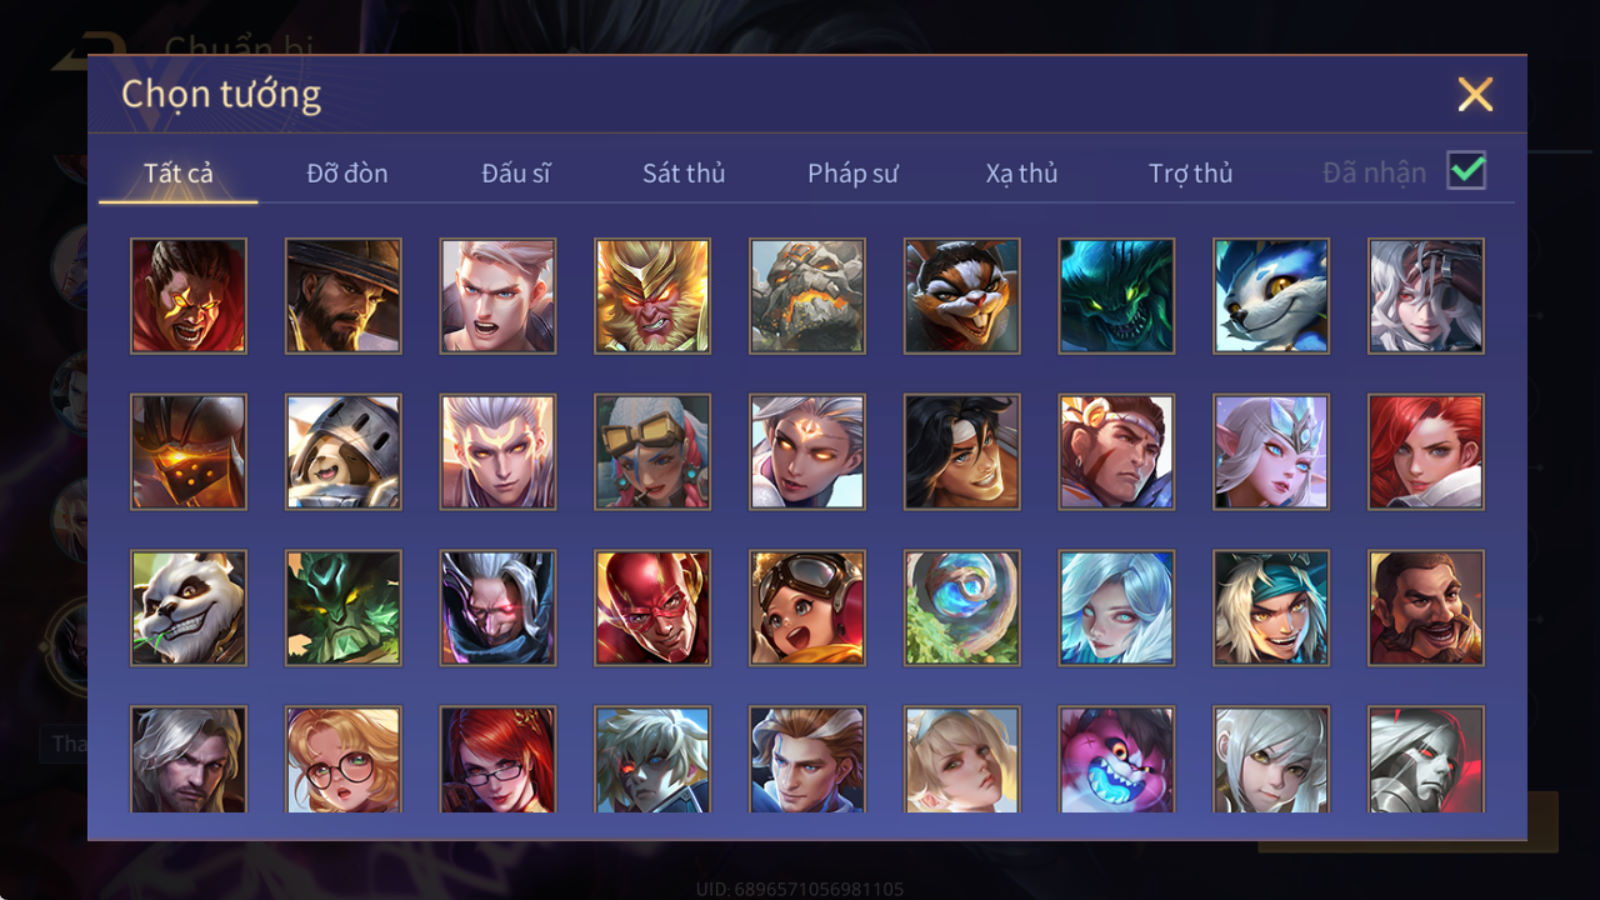1600x900 pixels.
Task: Pick the goggles-wearing pilot kid hero
Action: click(x=807, y=608)
